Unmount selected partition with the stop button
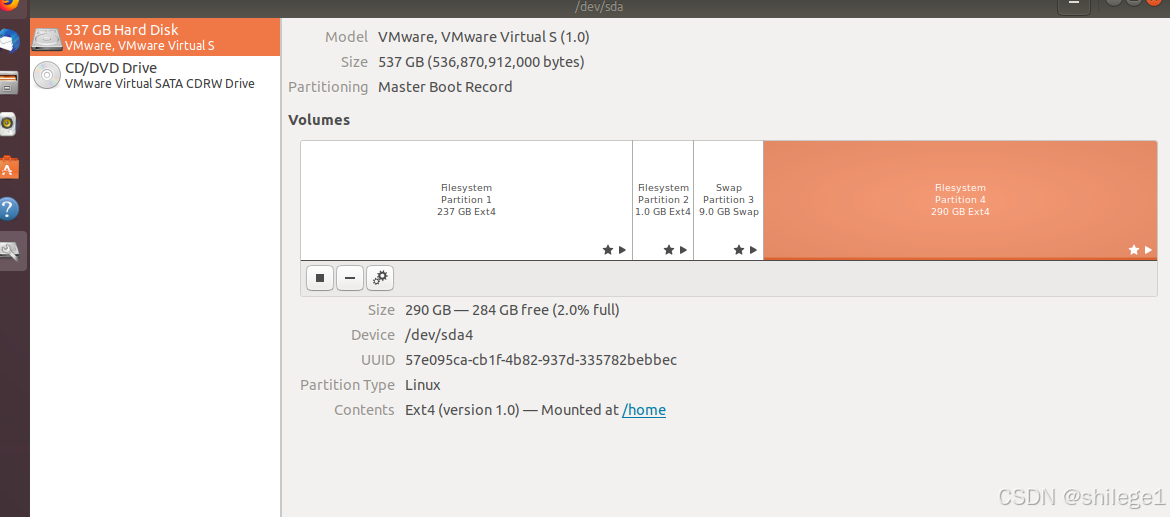The height and width of the screenshot is (517, 1170). click(320, 278)
